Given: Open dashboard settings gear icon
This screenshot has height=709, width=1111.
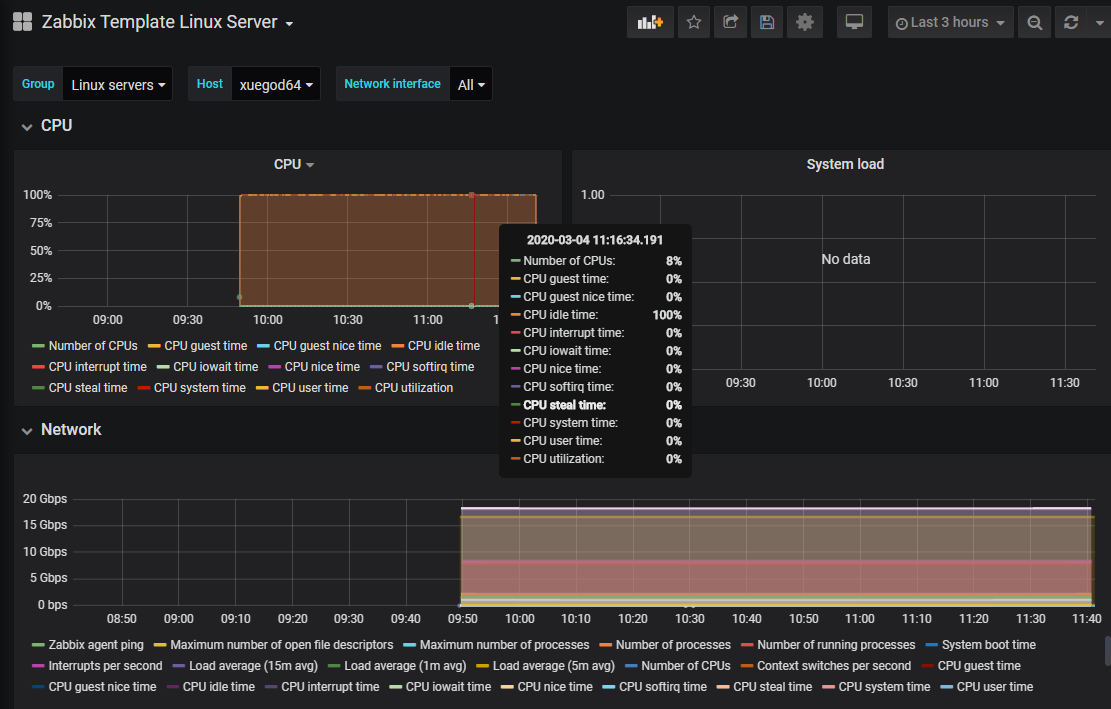Looking at the screenshot, I should 805,22.
